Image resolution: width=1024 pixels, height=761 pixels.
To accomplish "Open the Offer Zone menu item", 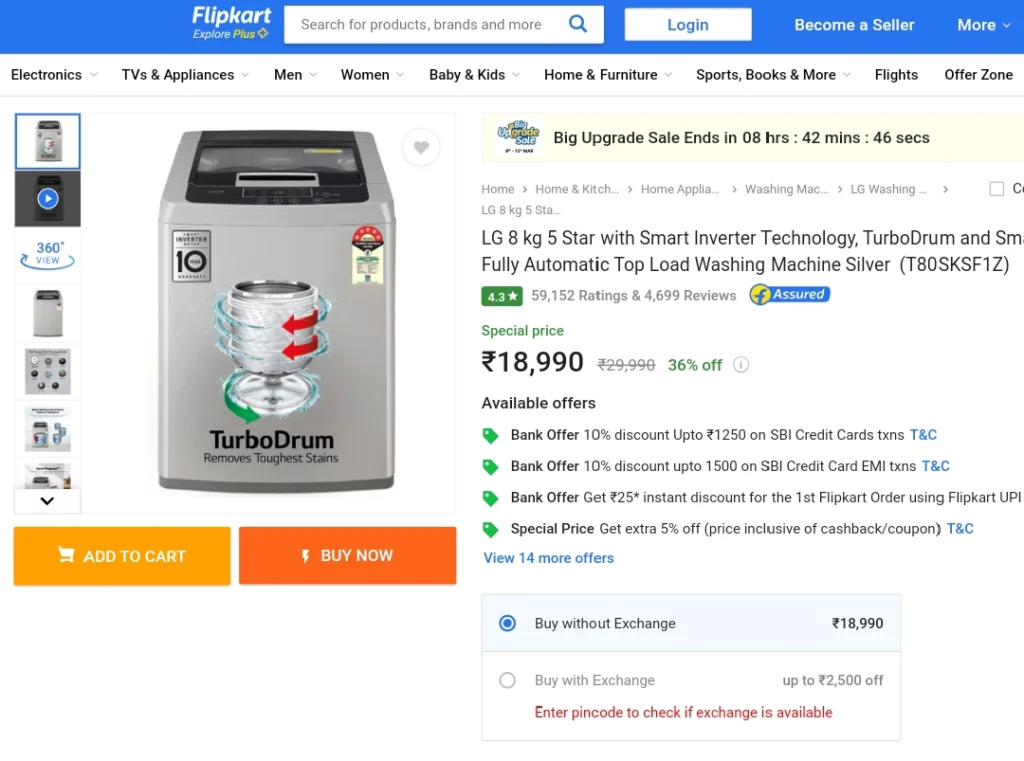I will pos(978,75).
